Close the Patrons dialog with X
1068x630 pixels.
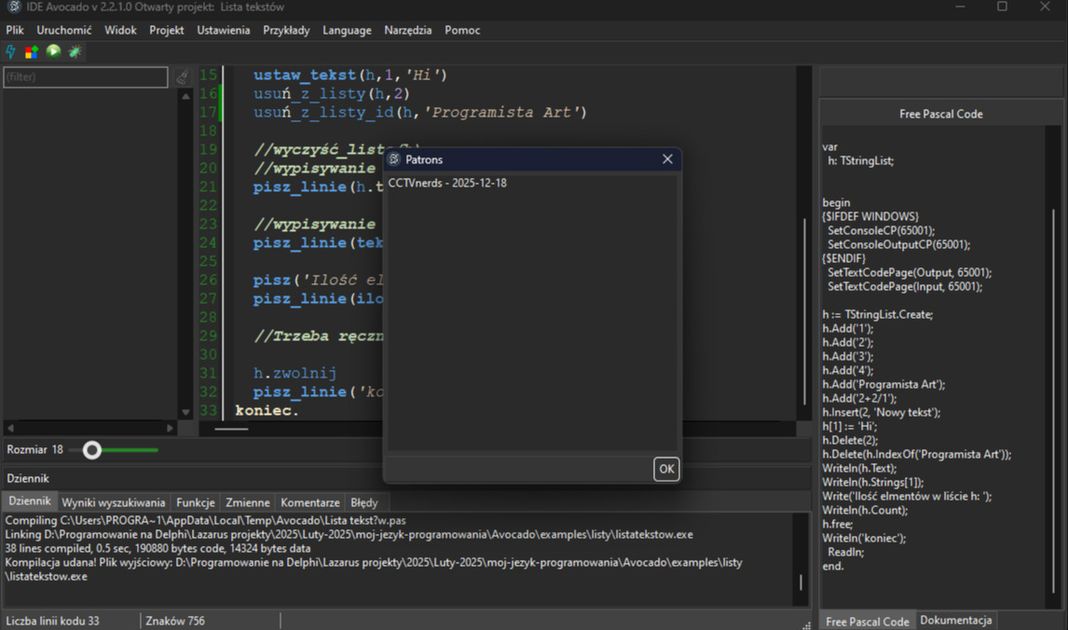[667, 159]
